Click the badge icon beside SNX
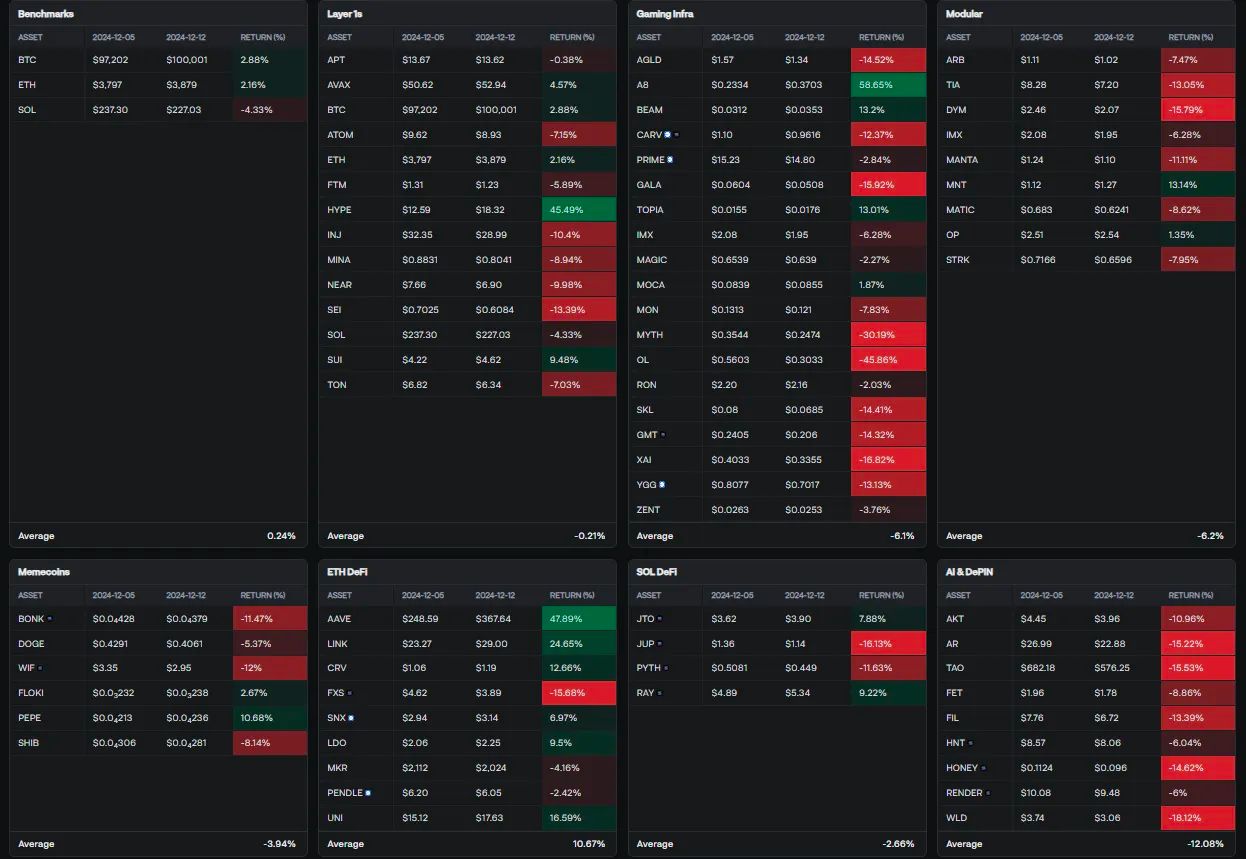This screenshot has width=1246, height=859. 351,717
